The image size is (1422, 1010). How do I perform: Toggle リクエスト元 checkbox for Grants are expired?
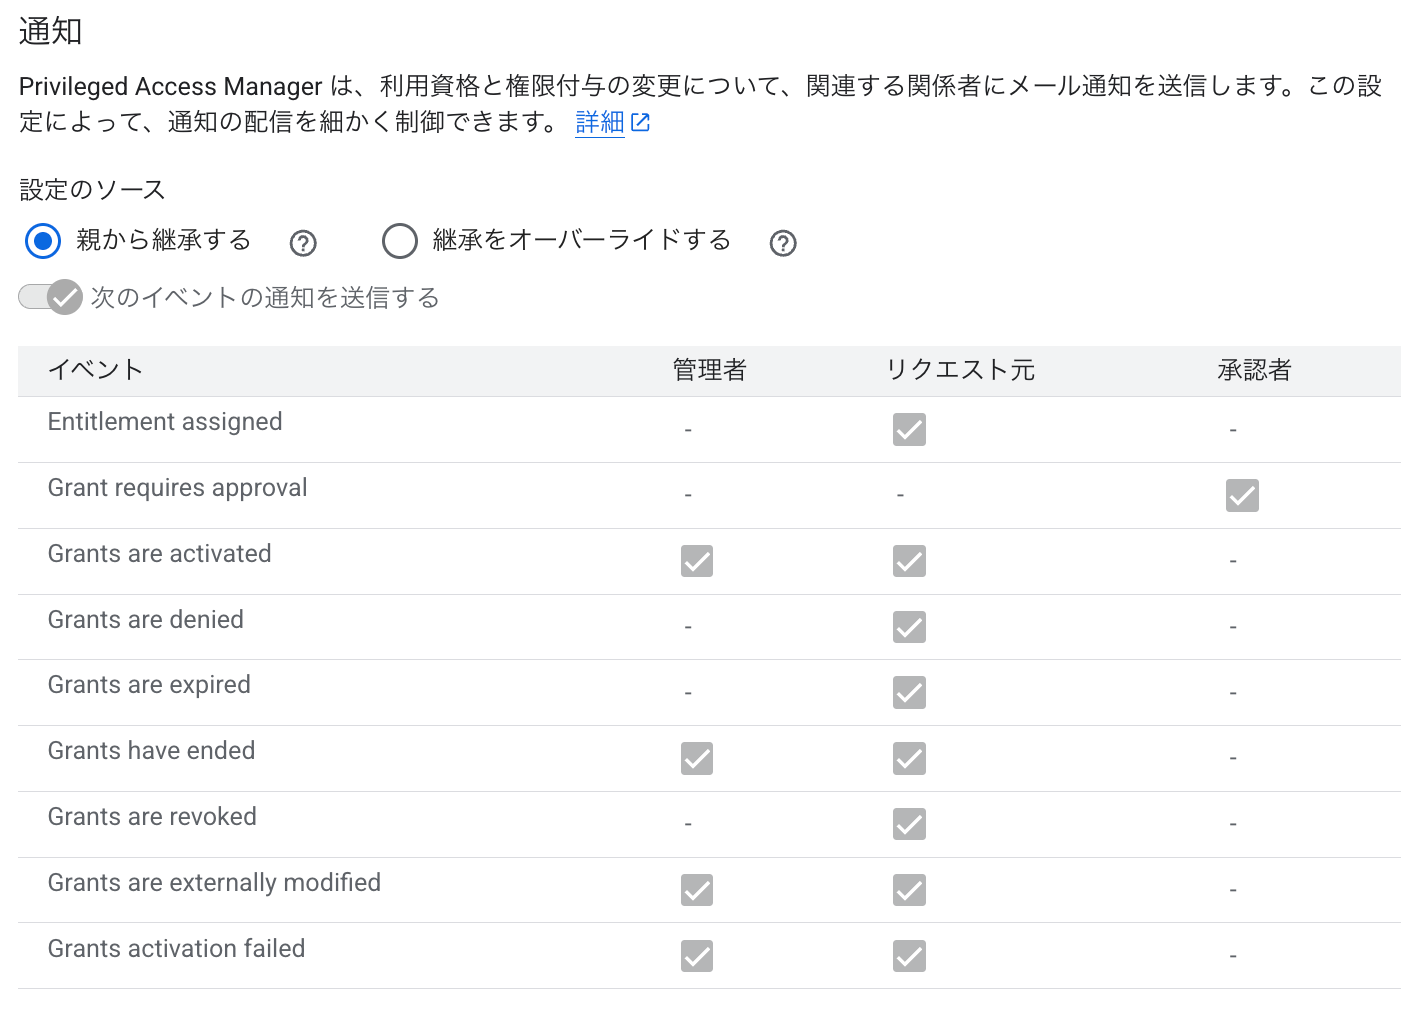909,692
